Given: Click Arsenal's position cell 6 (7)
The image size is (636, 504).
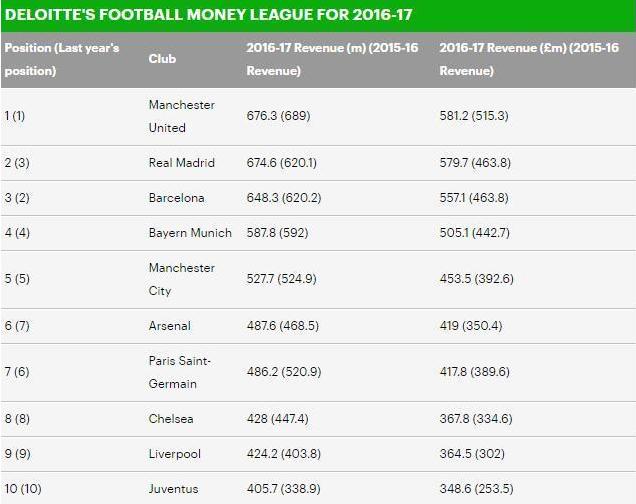Looking at the screenshot, I should [17, 325].
